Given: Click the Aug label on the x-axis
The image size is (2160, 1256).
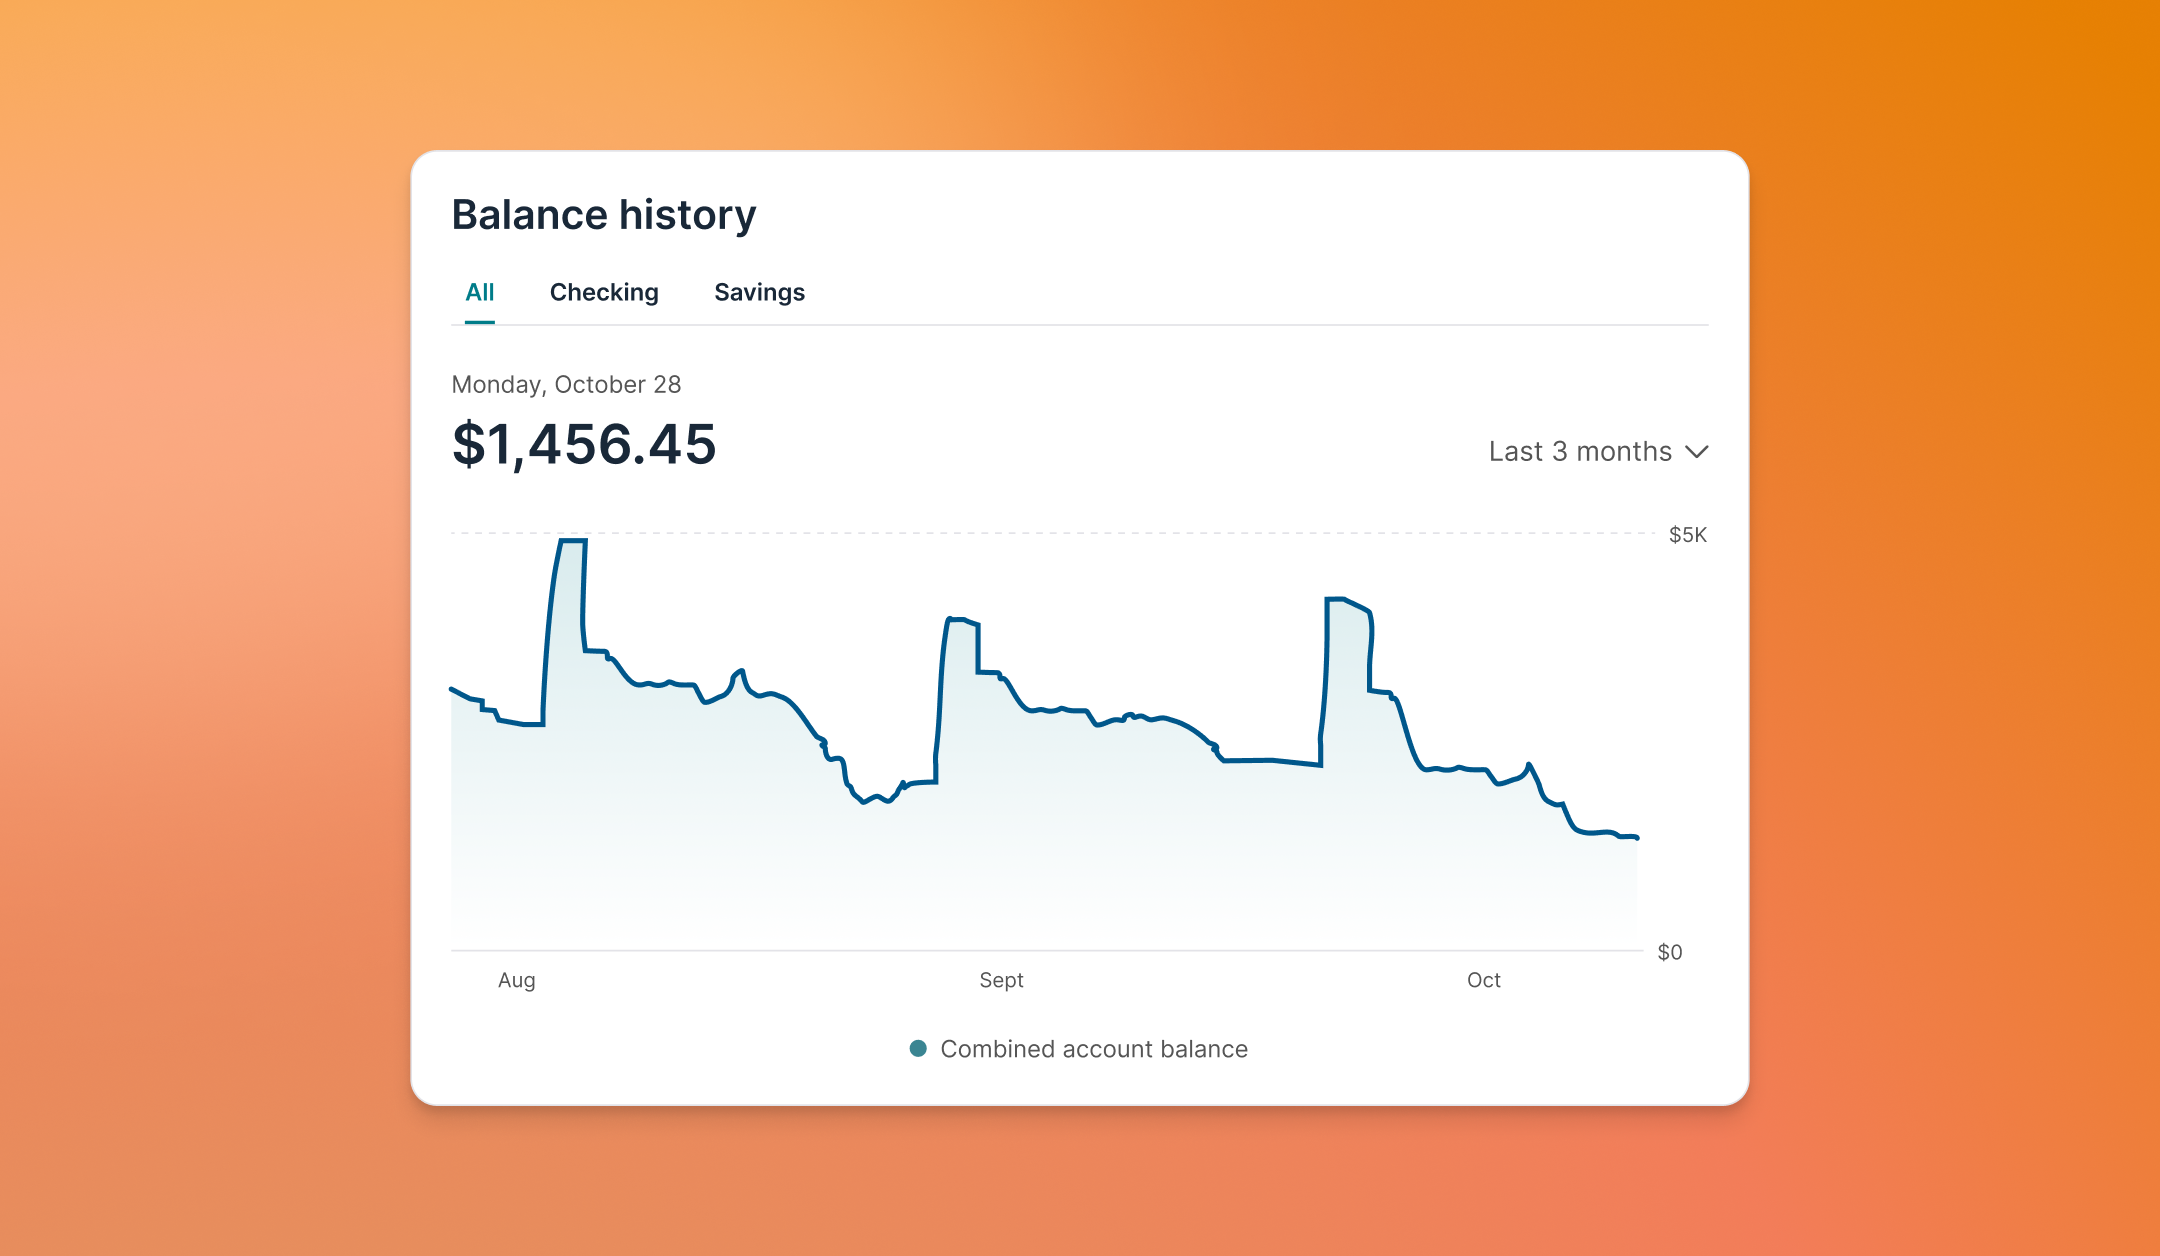Looking at the screenshot, I should point(516,980).
